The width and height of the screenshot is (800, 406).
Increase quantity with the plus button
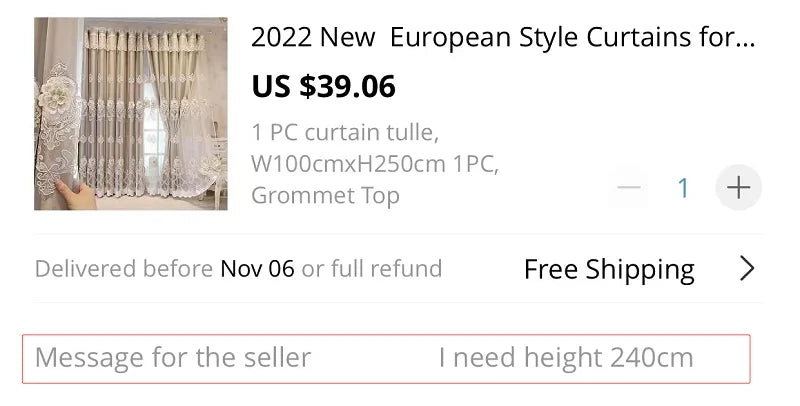click(738, 187)
